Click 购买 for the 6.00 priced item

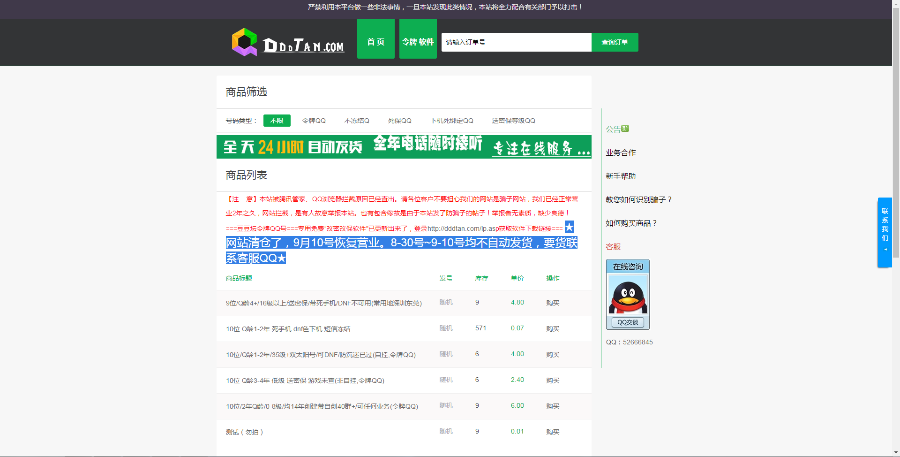553,406
